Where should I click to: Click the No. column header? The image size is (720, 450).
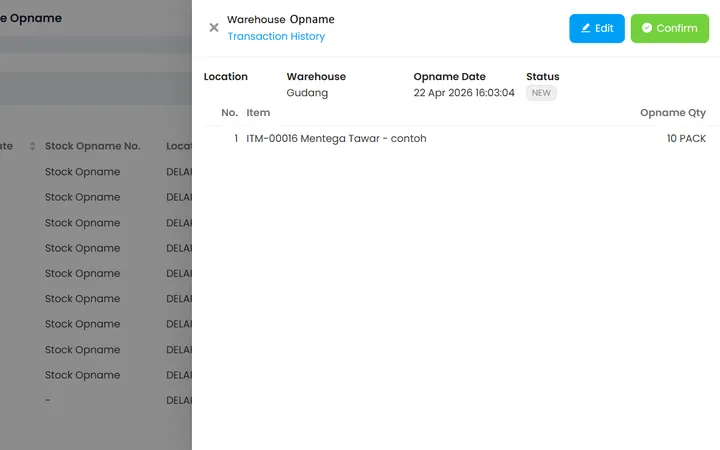tap(229, 112)
